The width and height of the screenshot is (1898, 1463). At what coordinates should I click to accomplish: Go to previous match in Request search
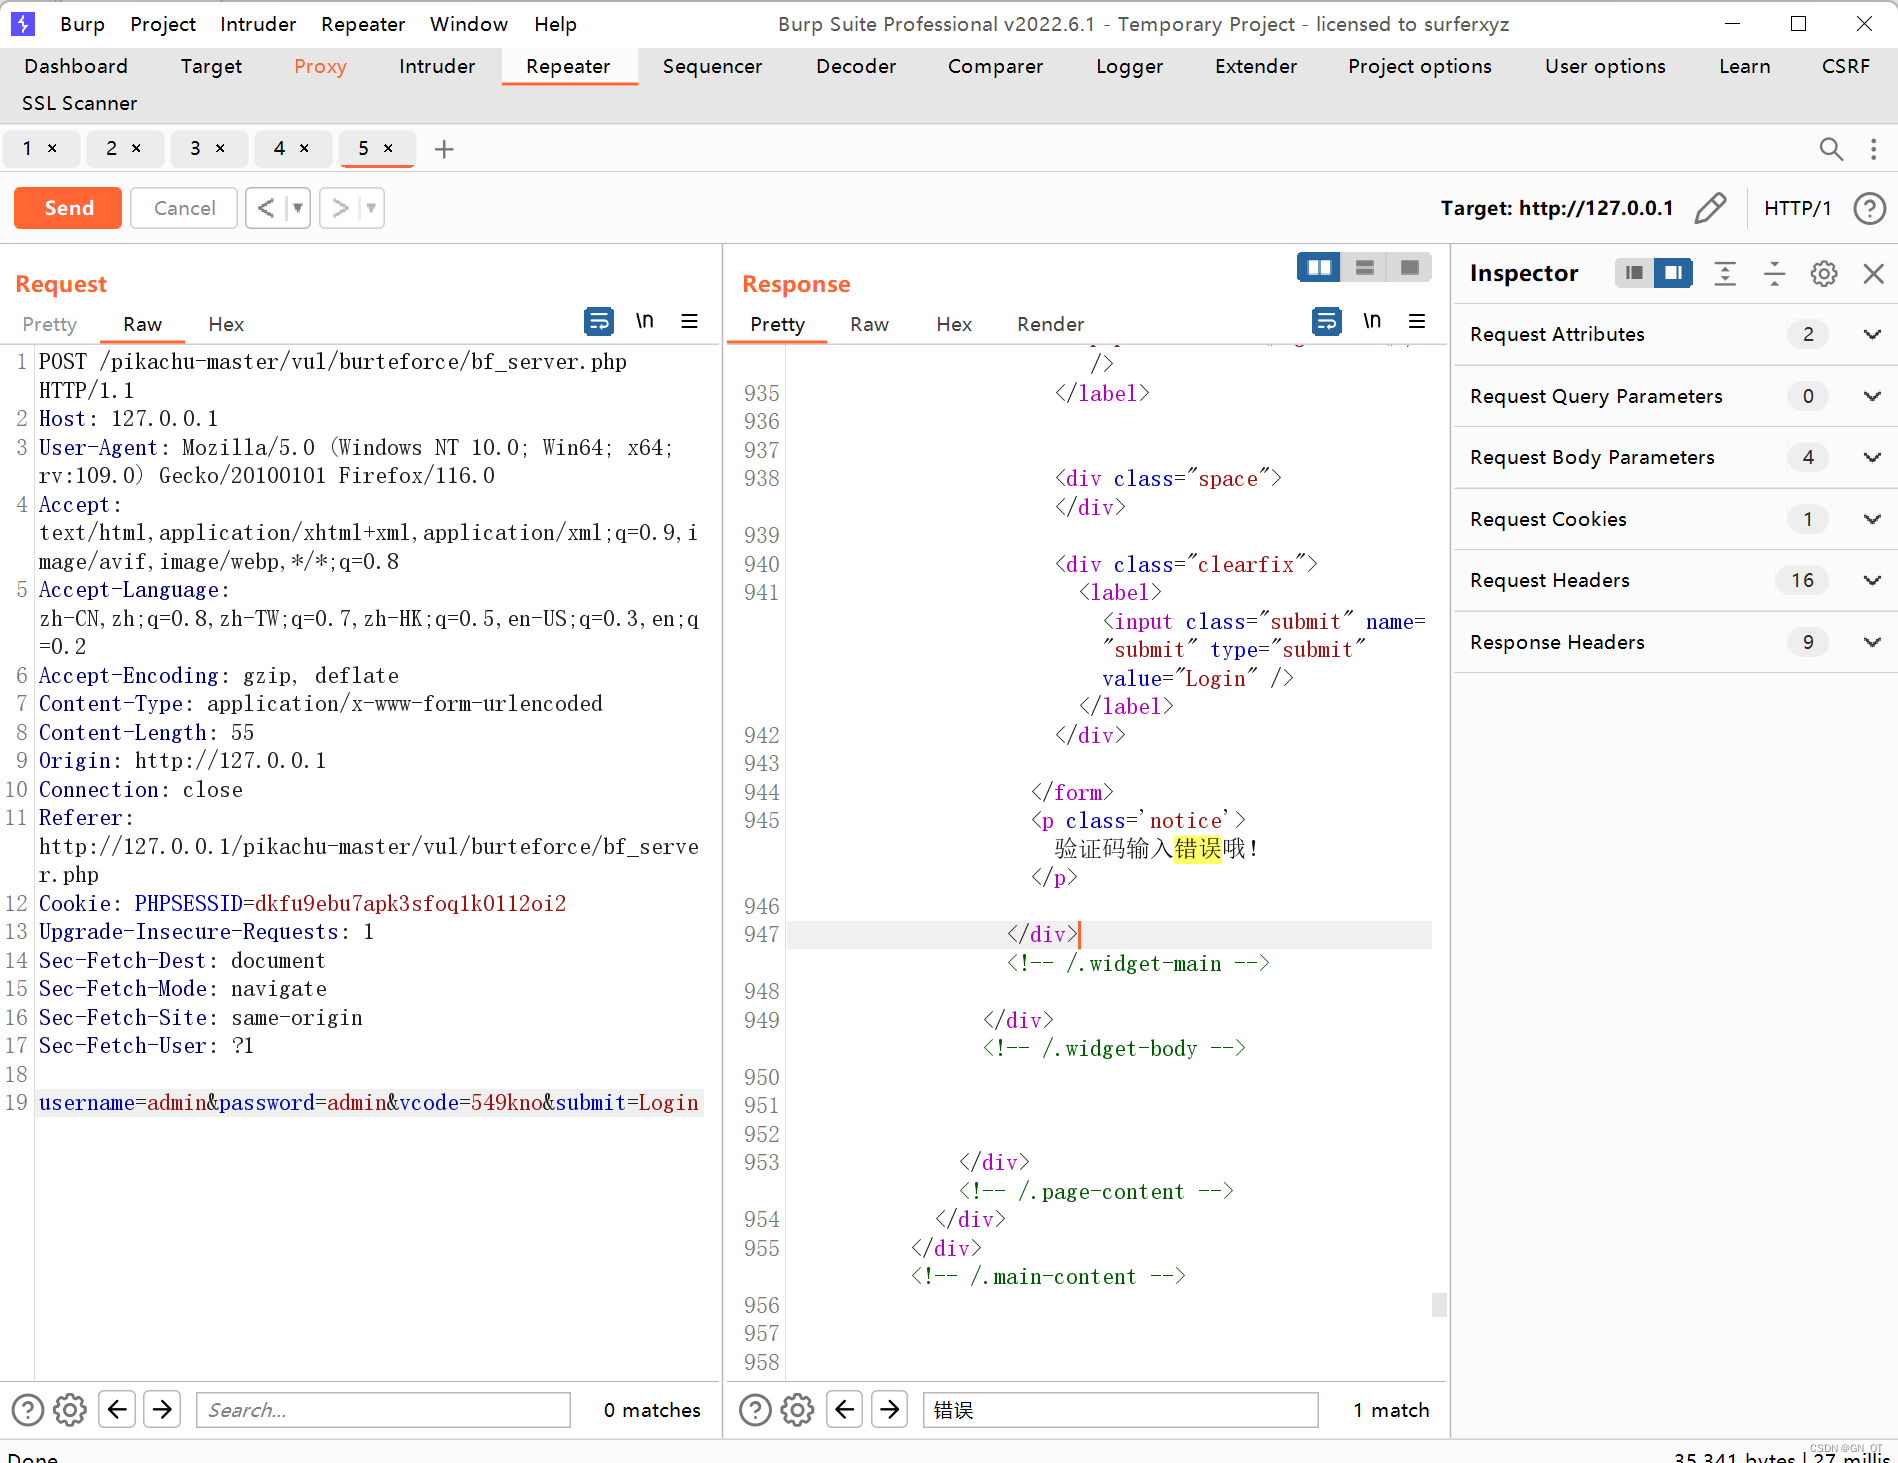click(117, 1410)
